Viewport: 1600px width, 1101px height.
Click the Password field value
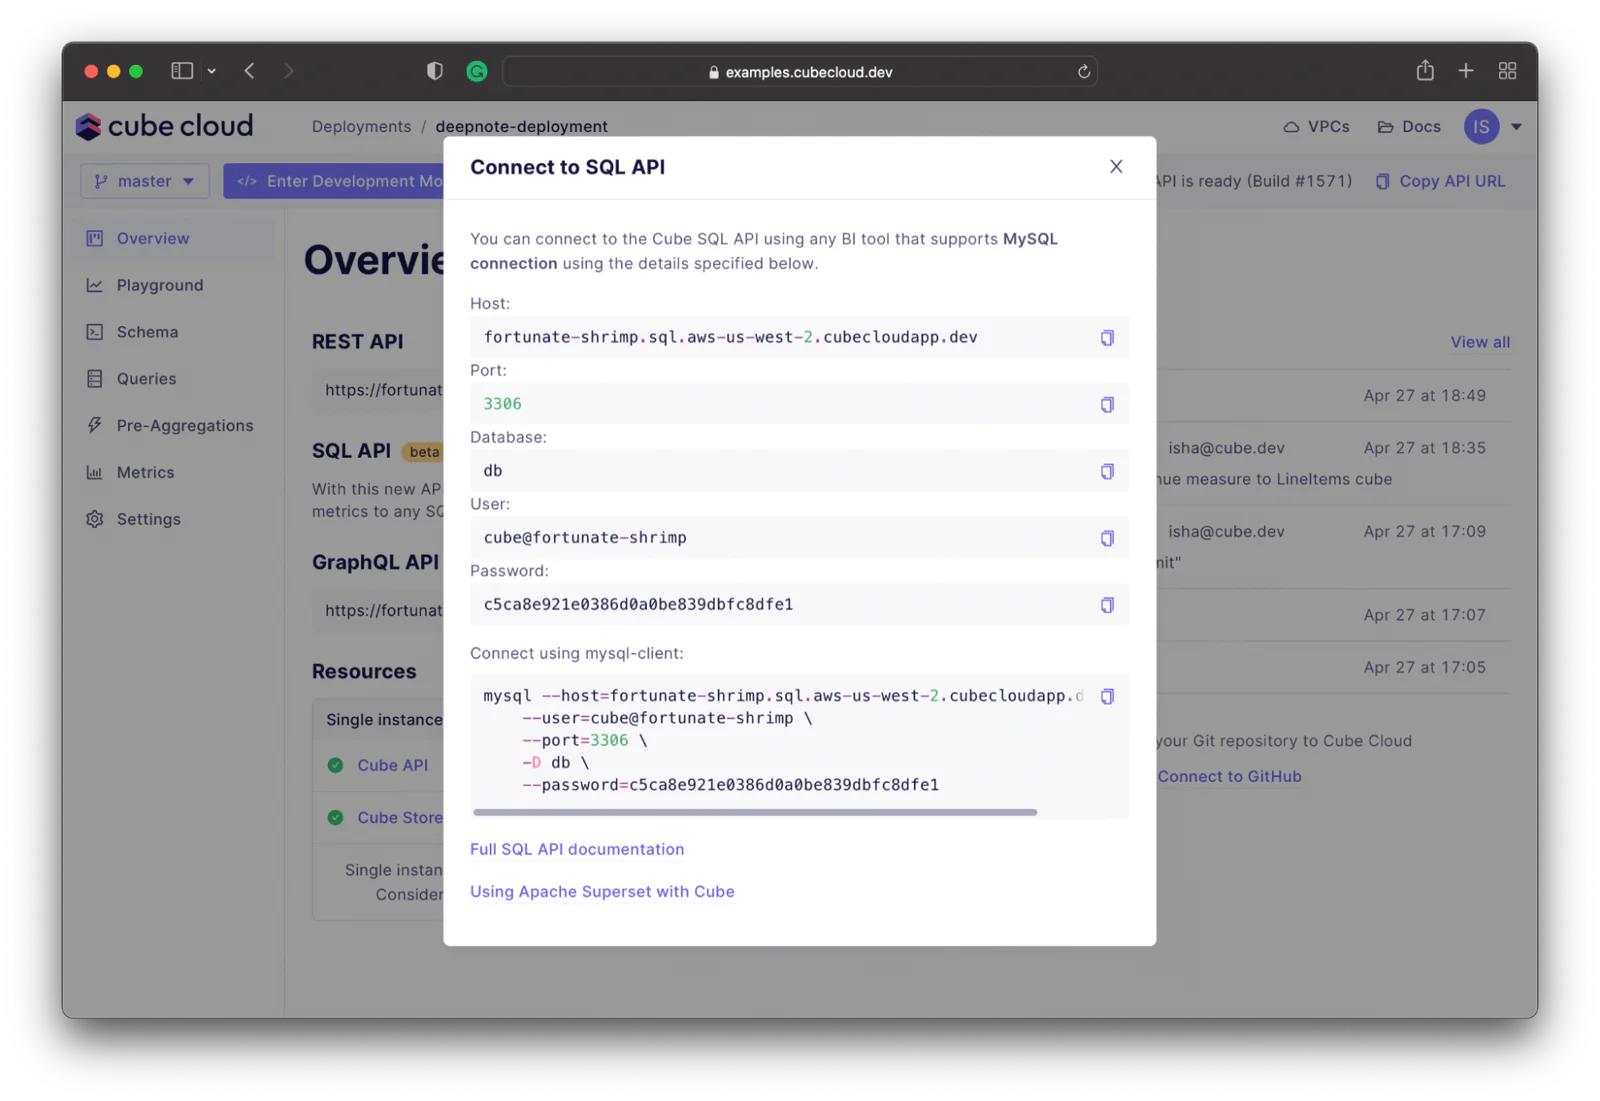coord(638,604)
